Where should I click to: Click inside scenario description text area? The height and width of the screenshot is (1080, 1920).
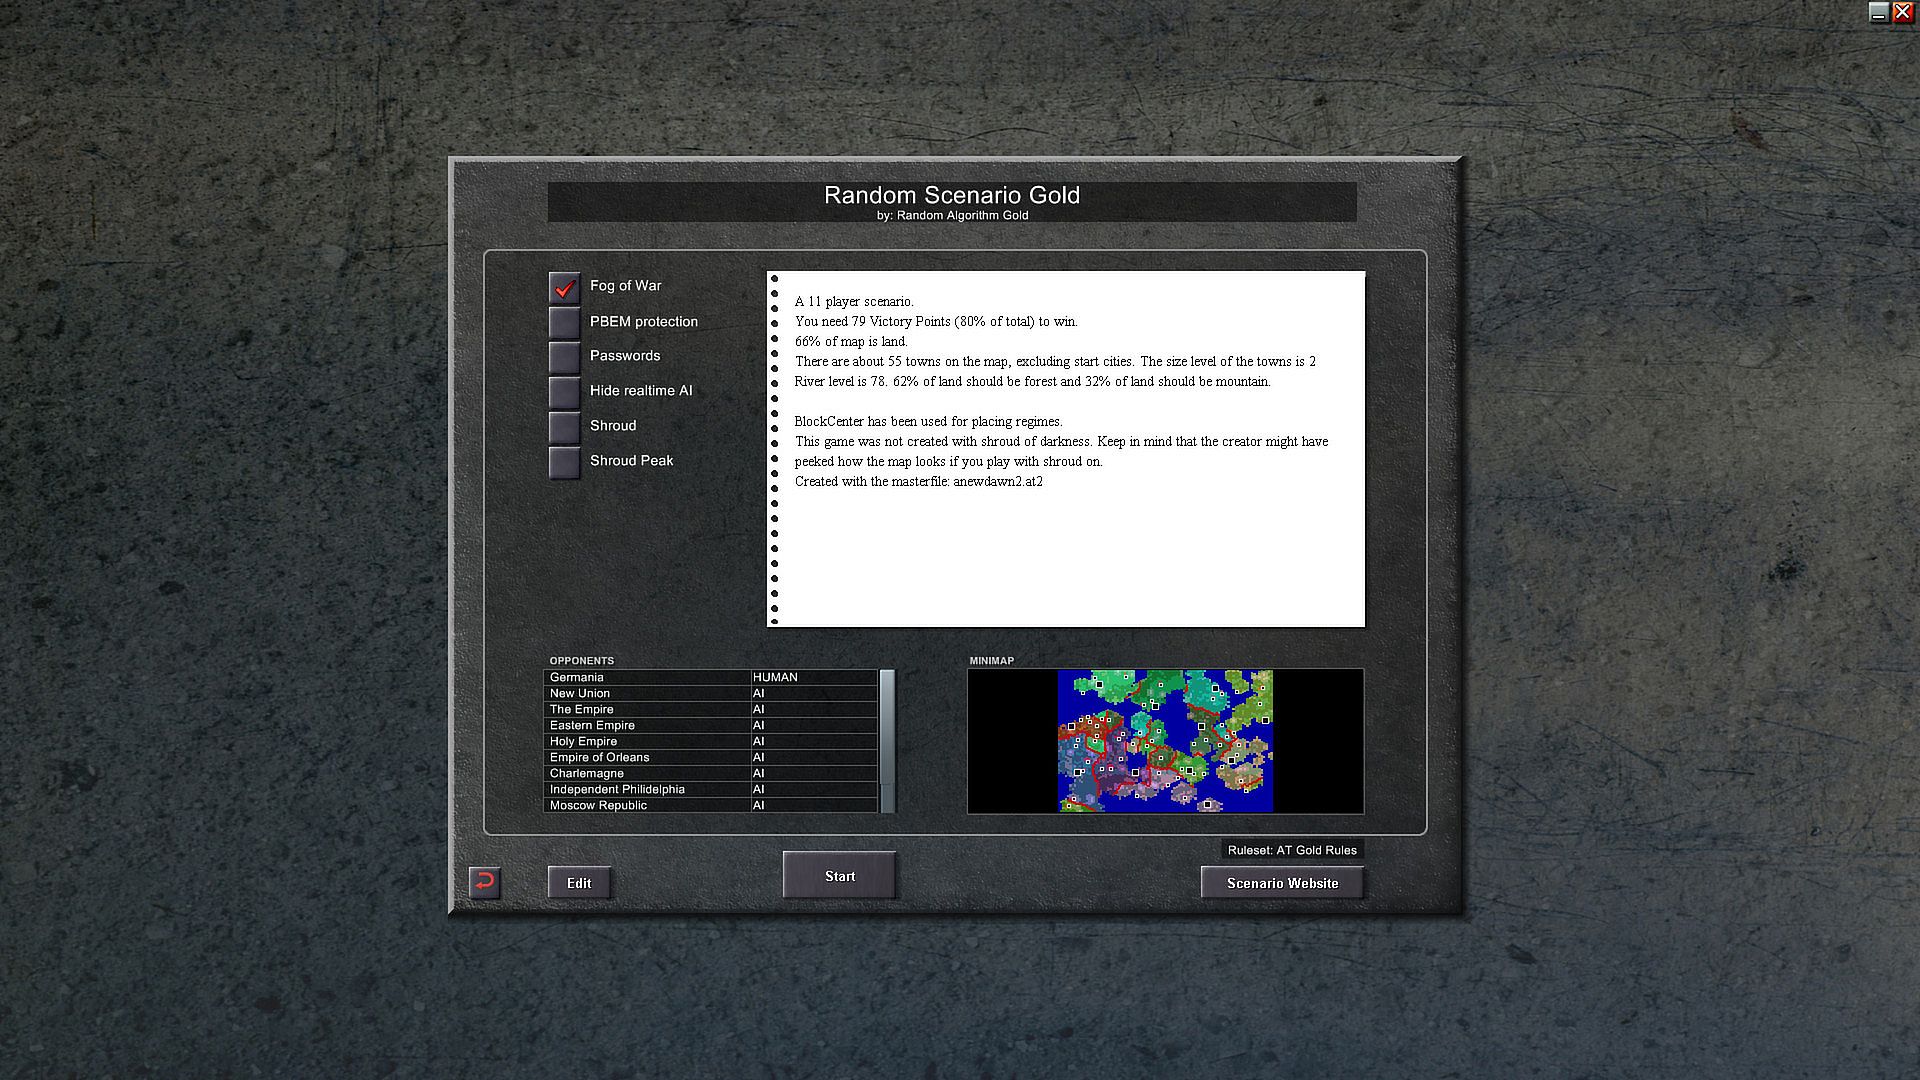coord(1066,448)
